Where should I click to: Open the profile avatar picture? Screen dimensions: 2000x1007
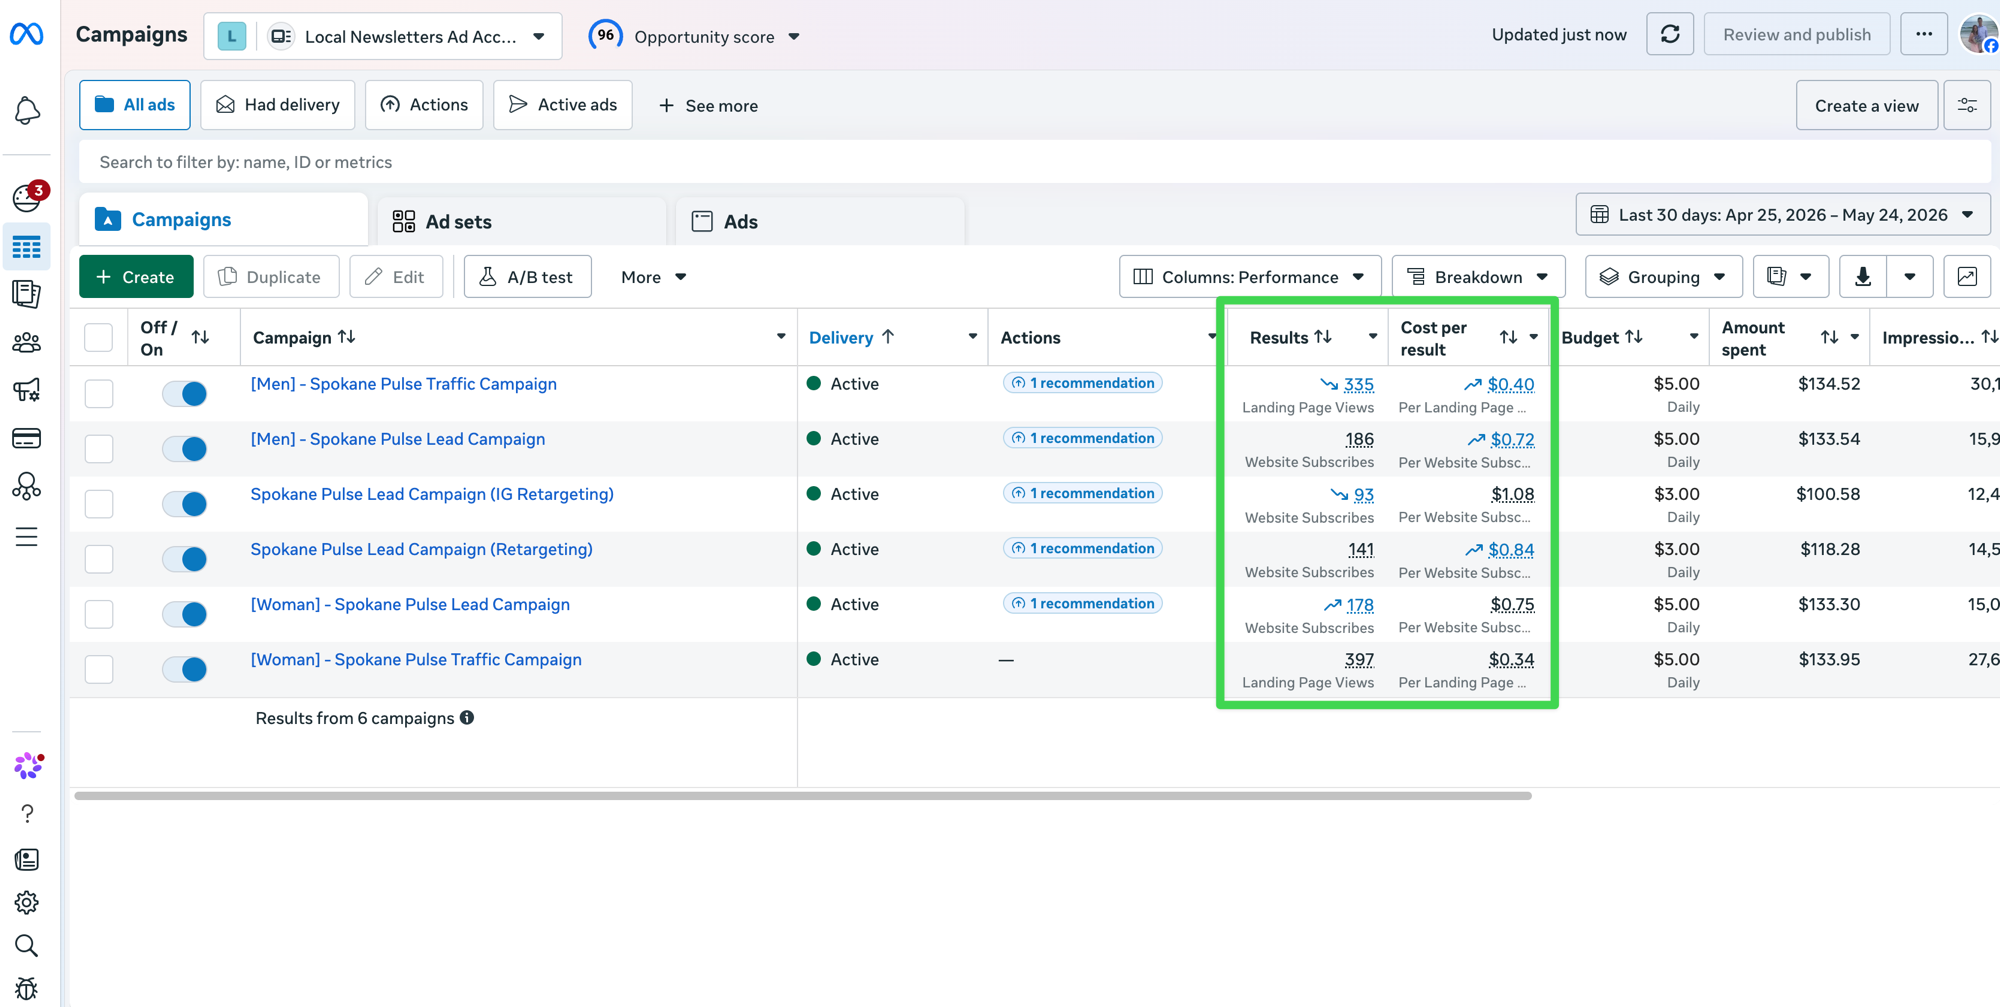tap(1979, 34)
